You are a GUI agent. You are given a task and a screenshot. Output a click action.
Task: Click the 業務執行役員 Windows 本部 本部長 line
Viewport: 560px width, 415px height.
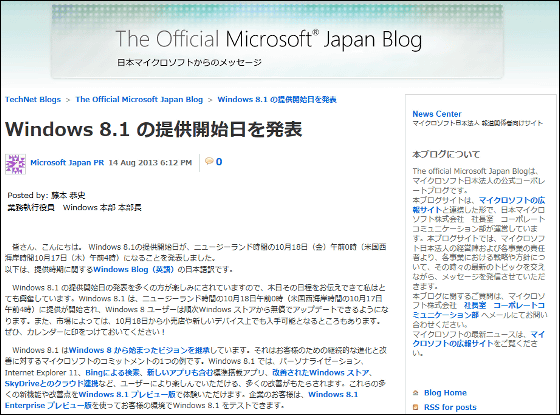point(75,208)
